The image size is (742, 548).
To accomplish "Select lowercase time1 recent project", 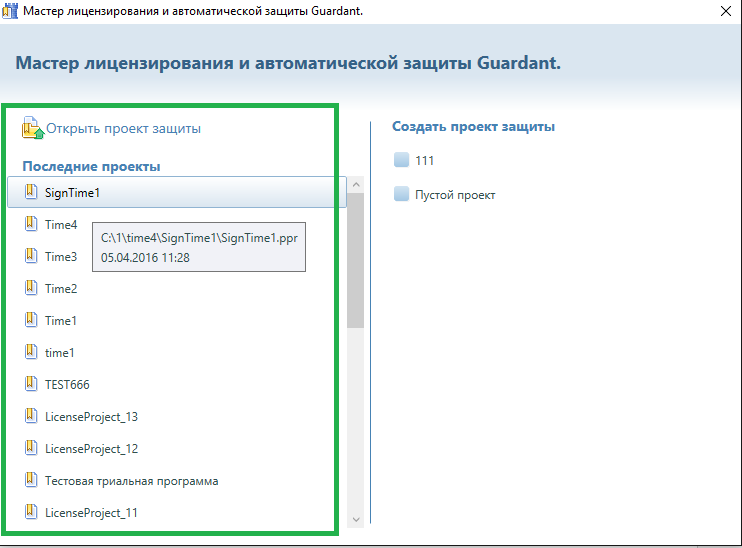I will pos(60,353).
